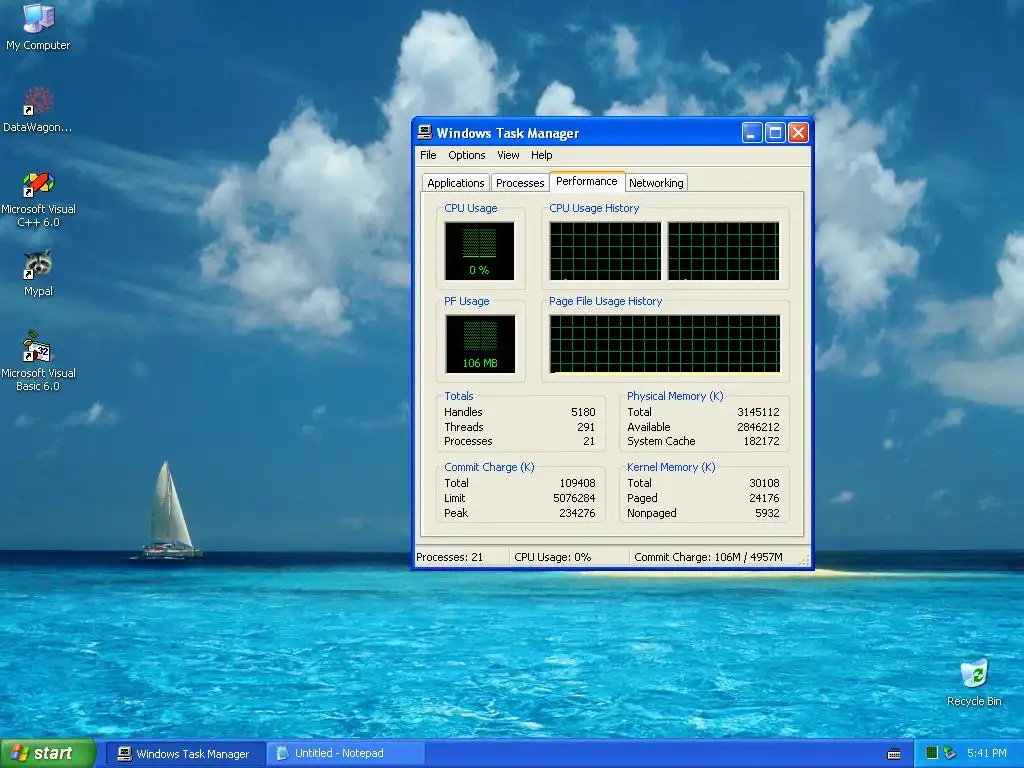This screenshot has width=1024, height=768.
Task: Close the Task Manager window
Action: point(798,133)
